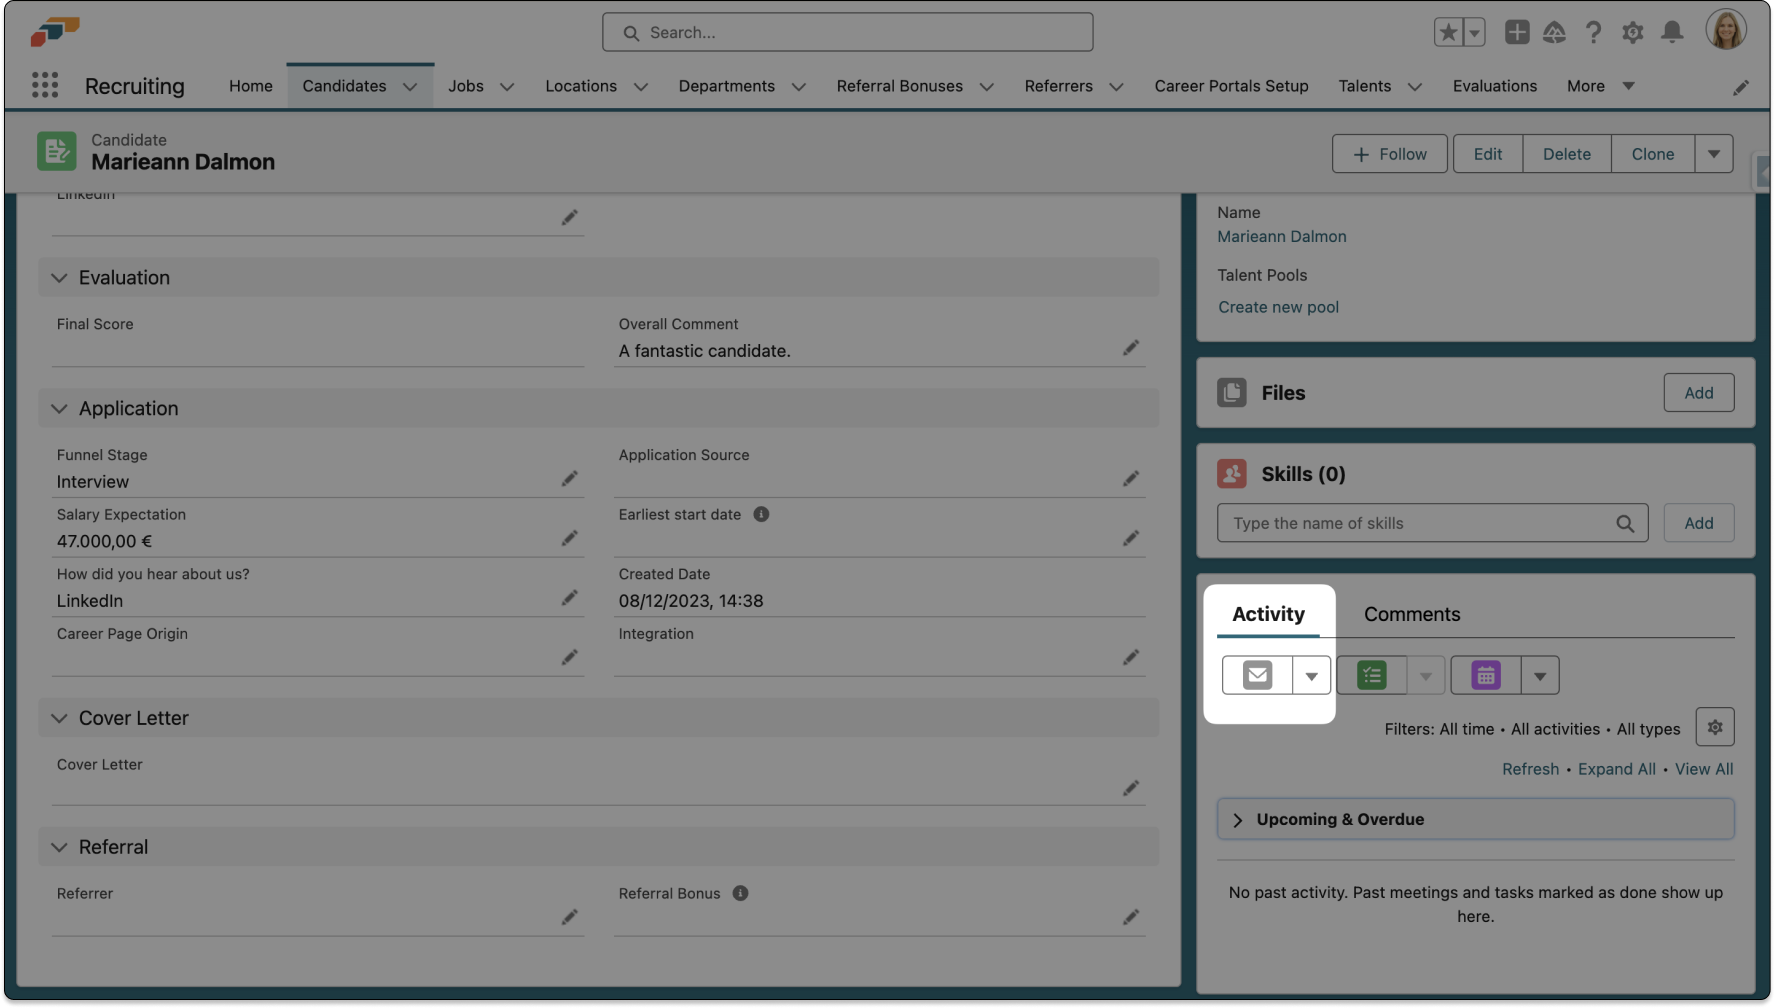This screenshot has height=1008, width=1775.
Task: Open the activity timeline filter settings
Action: (1715, 728)
